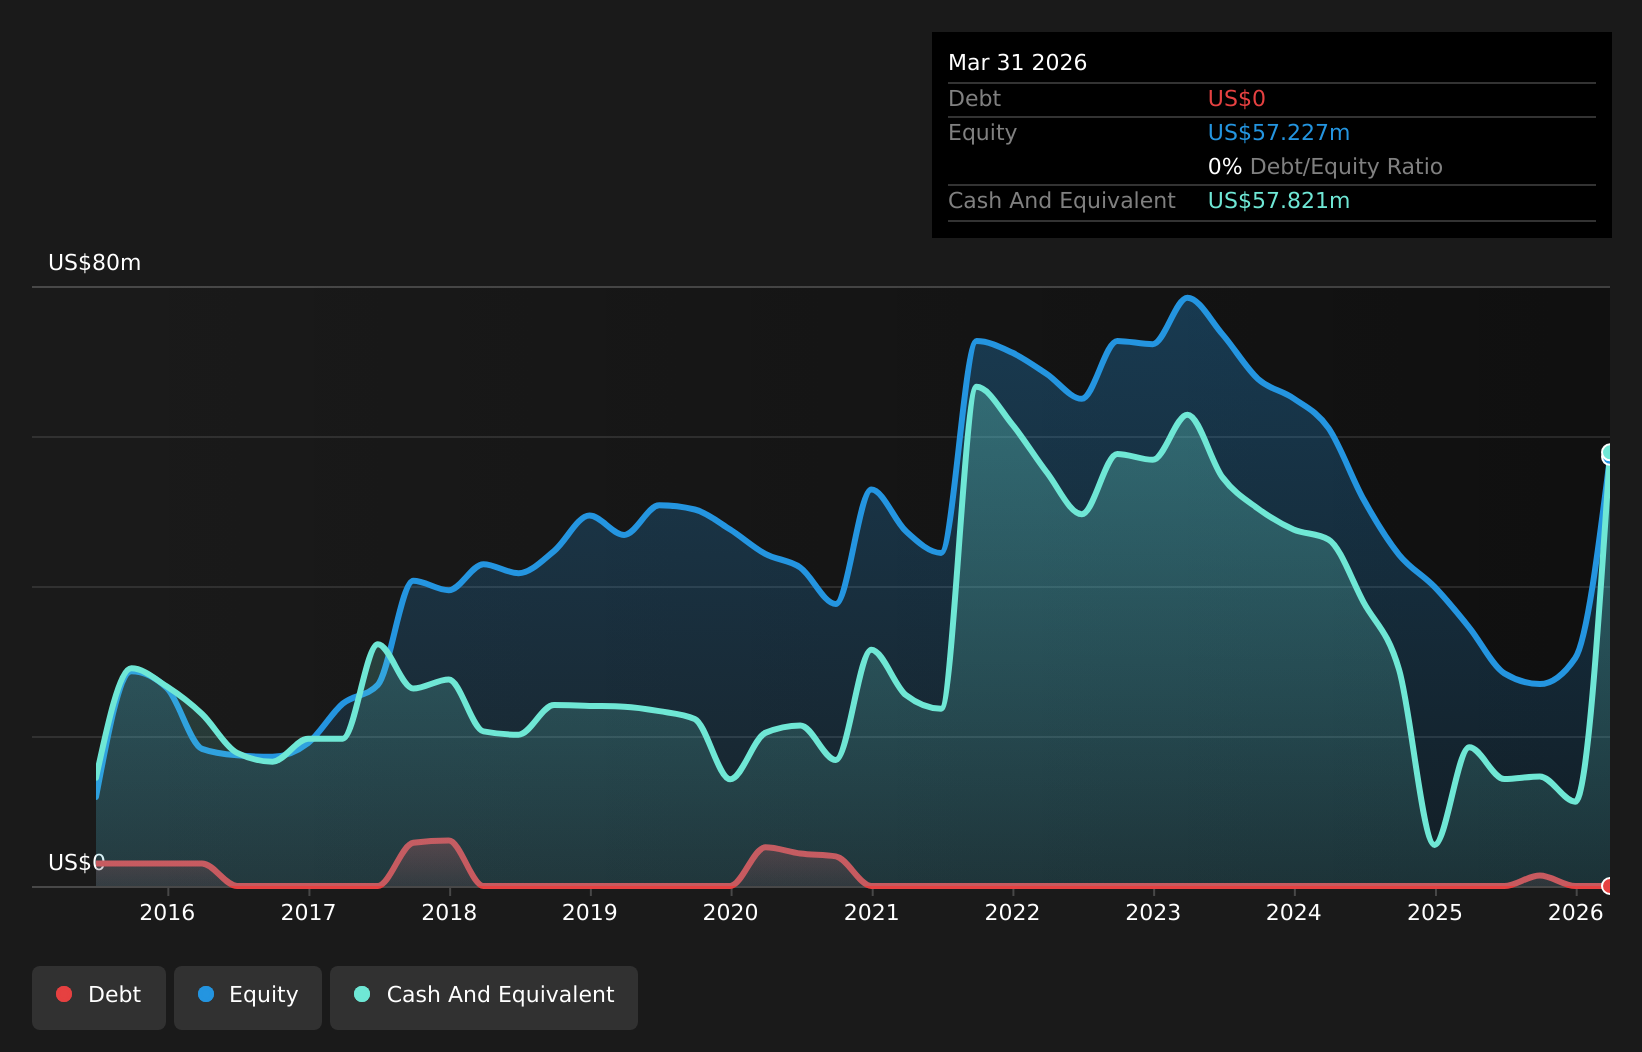Click the 2019 x-axis label

click(x=590, y=912)
